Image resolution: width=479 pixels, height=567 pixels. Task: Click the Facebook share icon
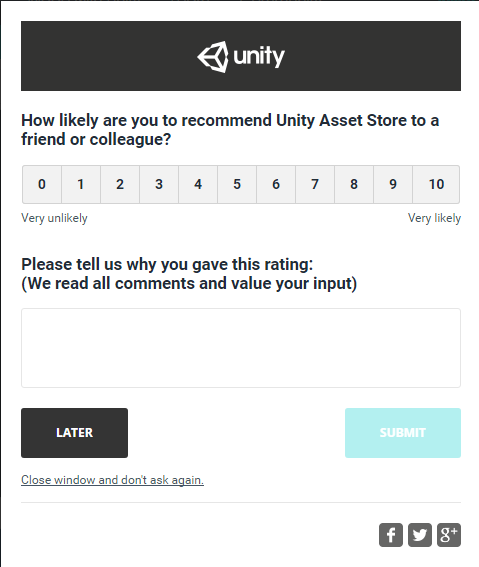coord(391,535)
